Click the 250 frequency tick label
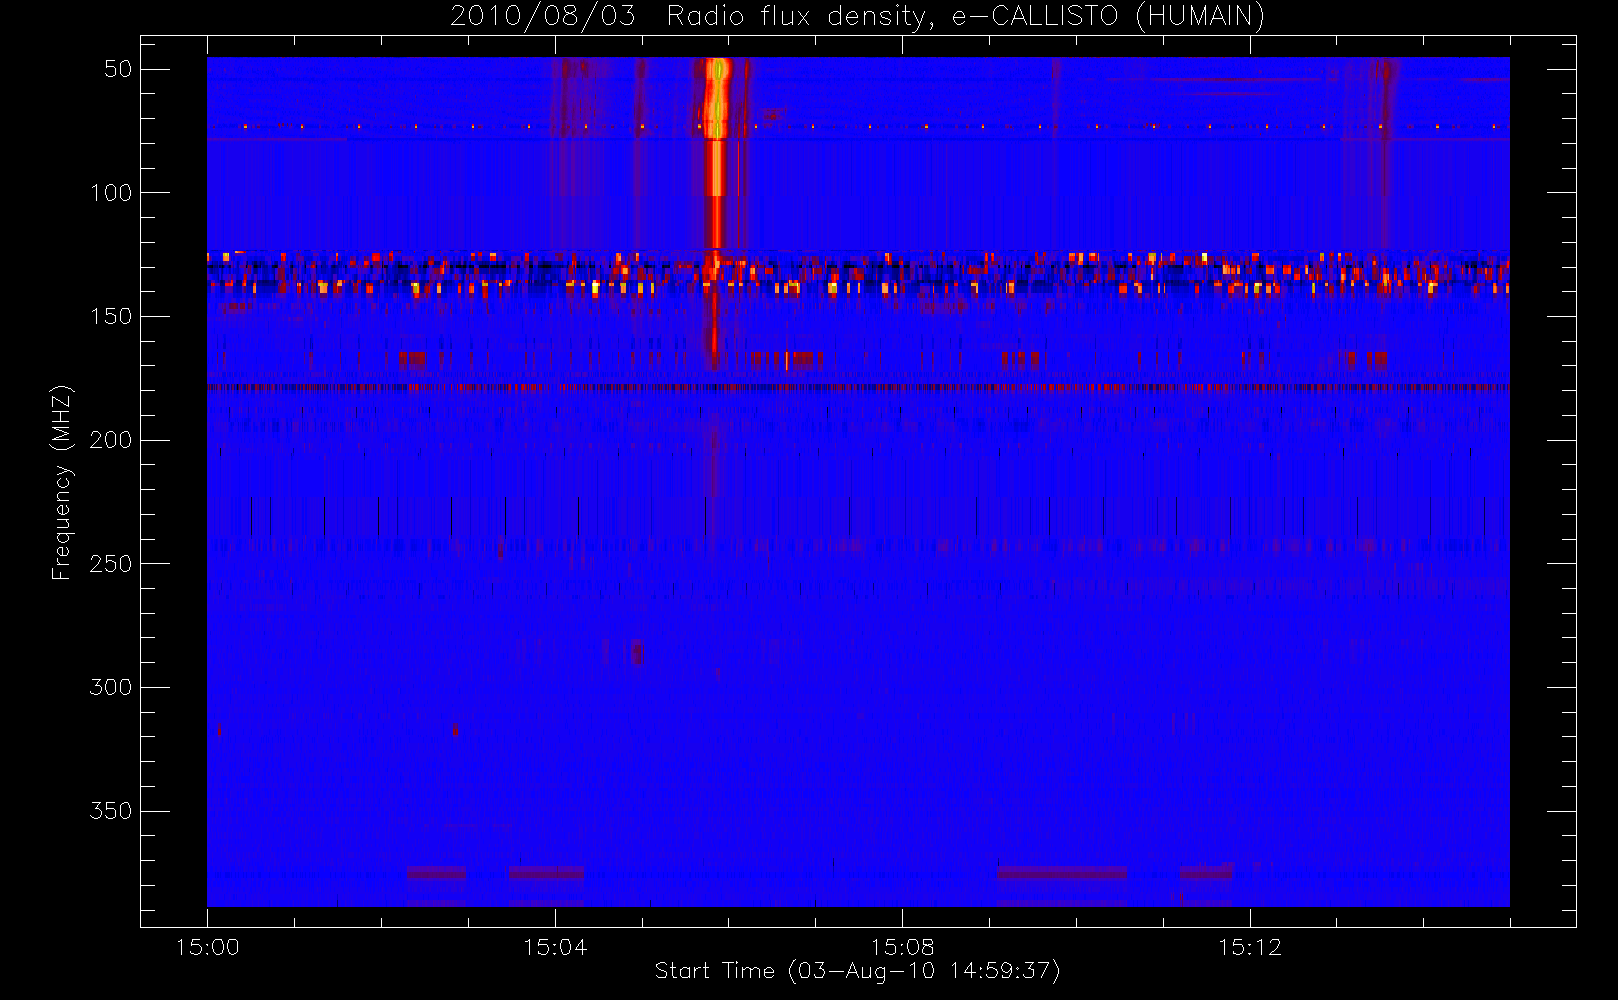The image size is (1618, 1000). (111, 564)
